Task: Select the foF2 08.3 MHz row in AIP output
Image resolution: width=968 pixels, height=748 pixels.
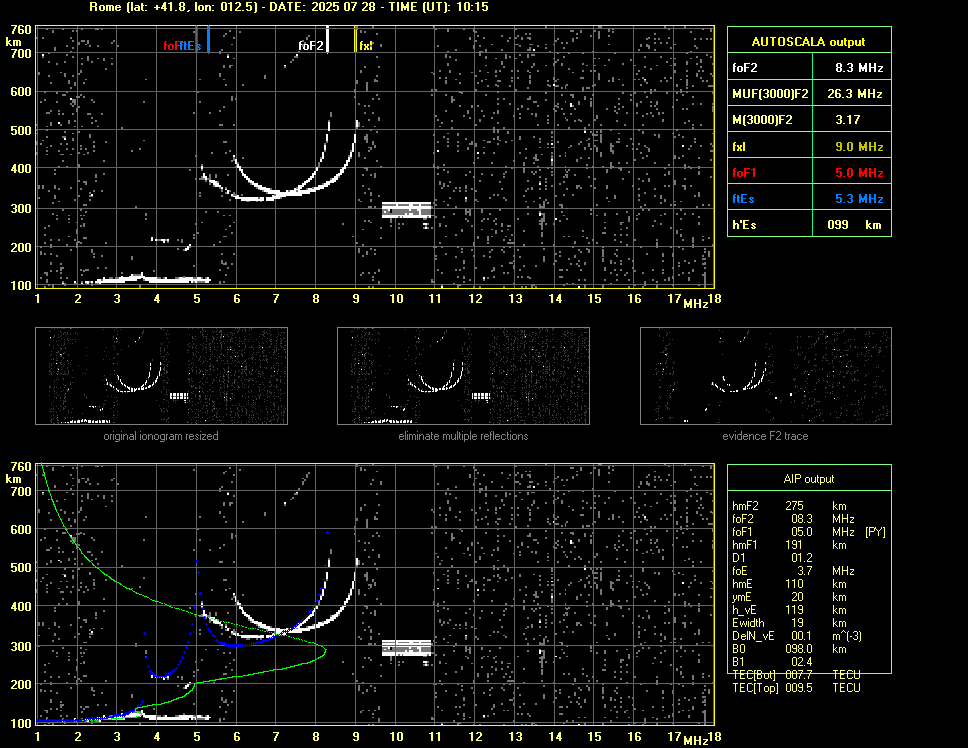Action: pyautogui.click(x=793, y=519)
